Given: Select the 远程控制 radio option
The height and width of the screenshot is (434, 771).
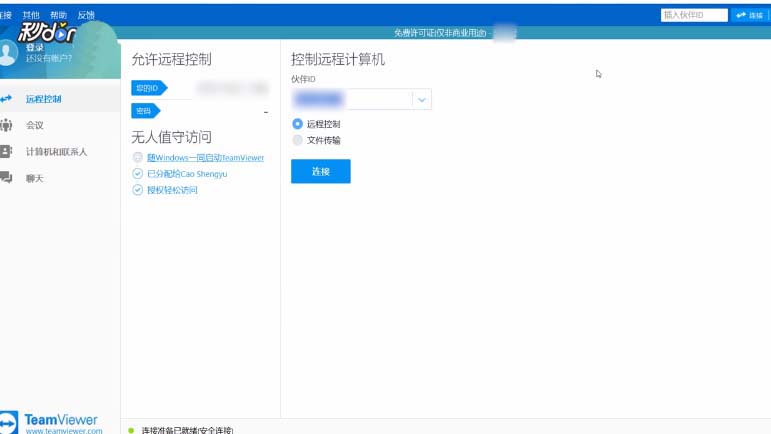Looking at the screenshot, I should tap(297, 124).
